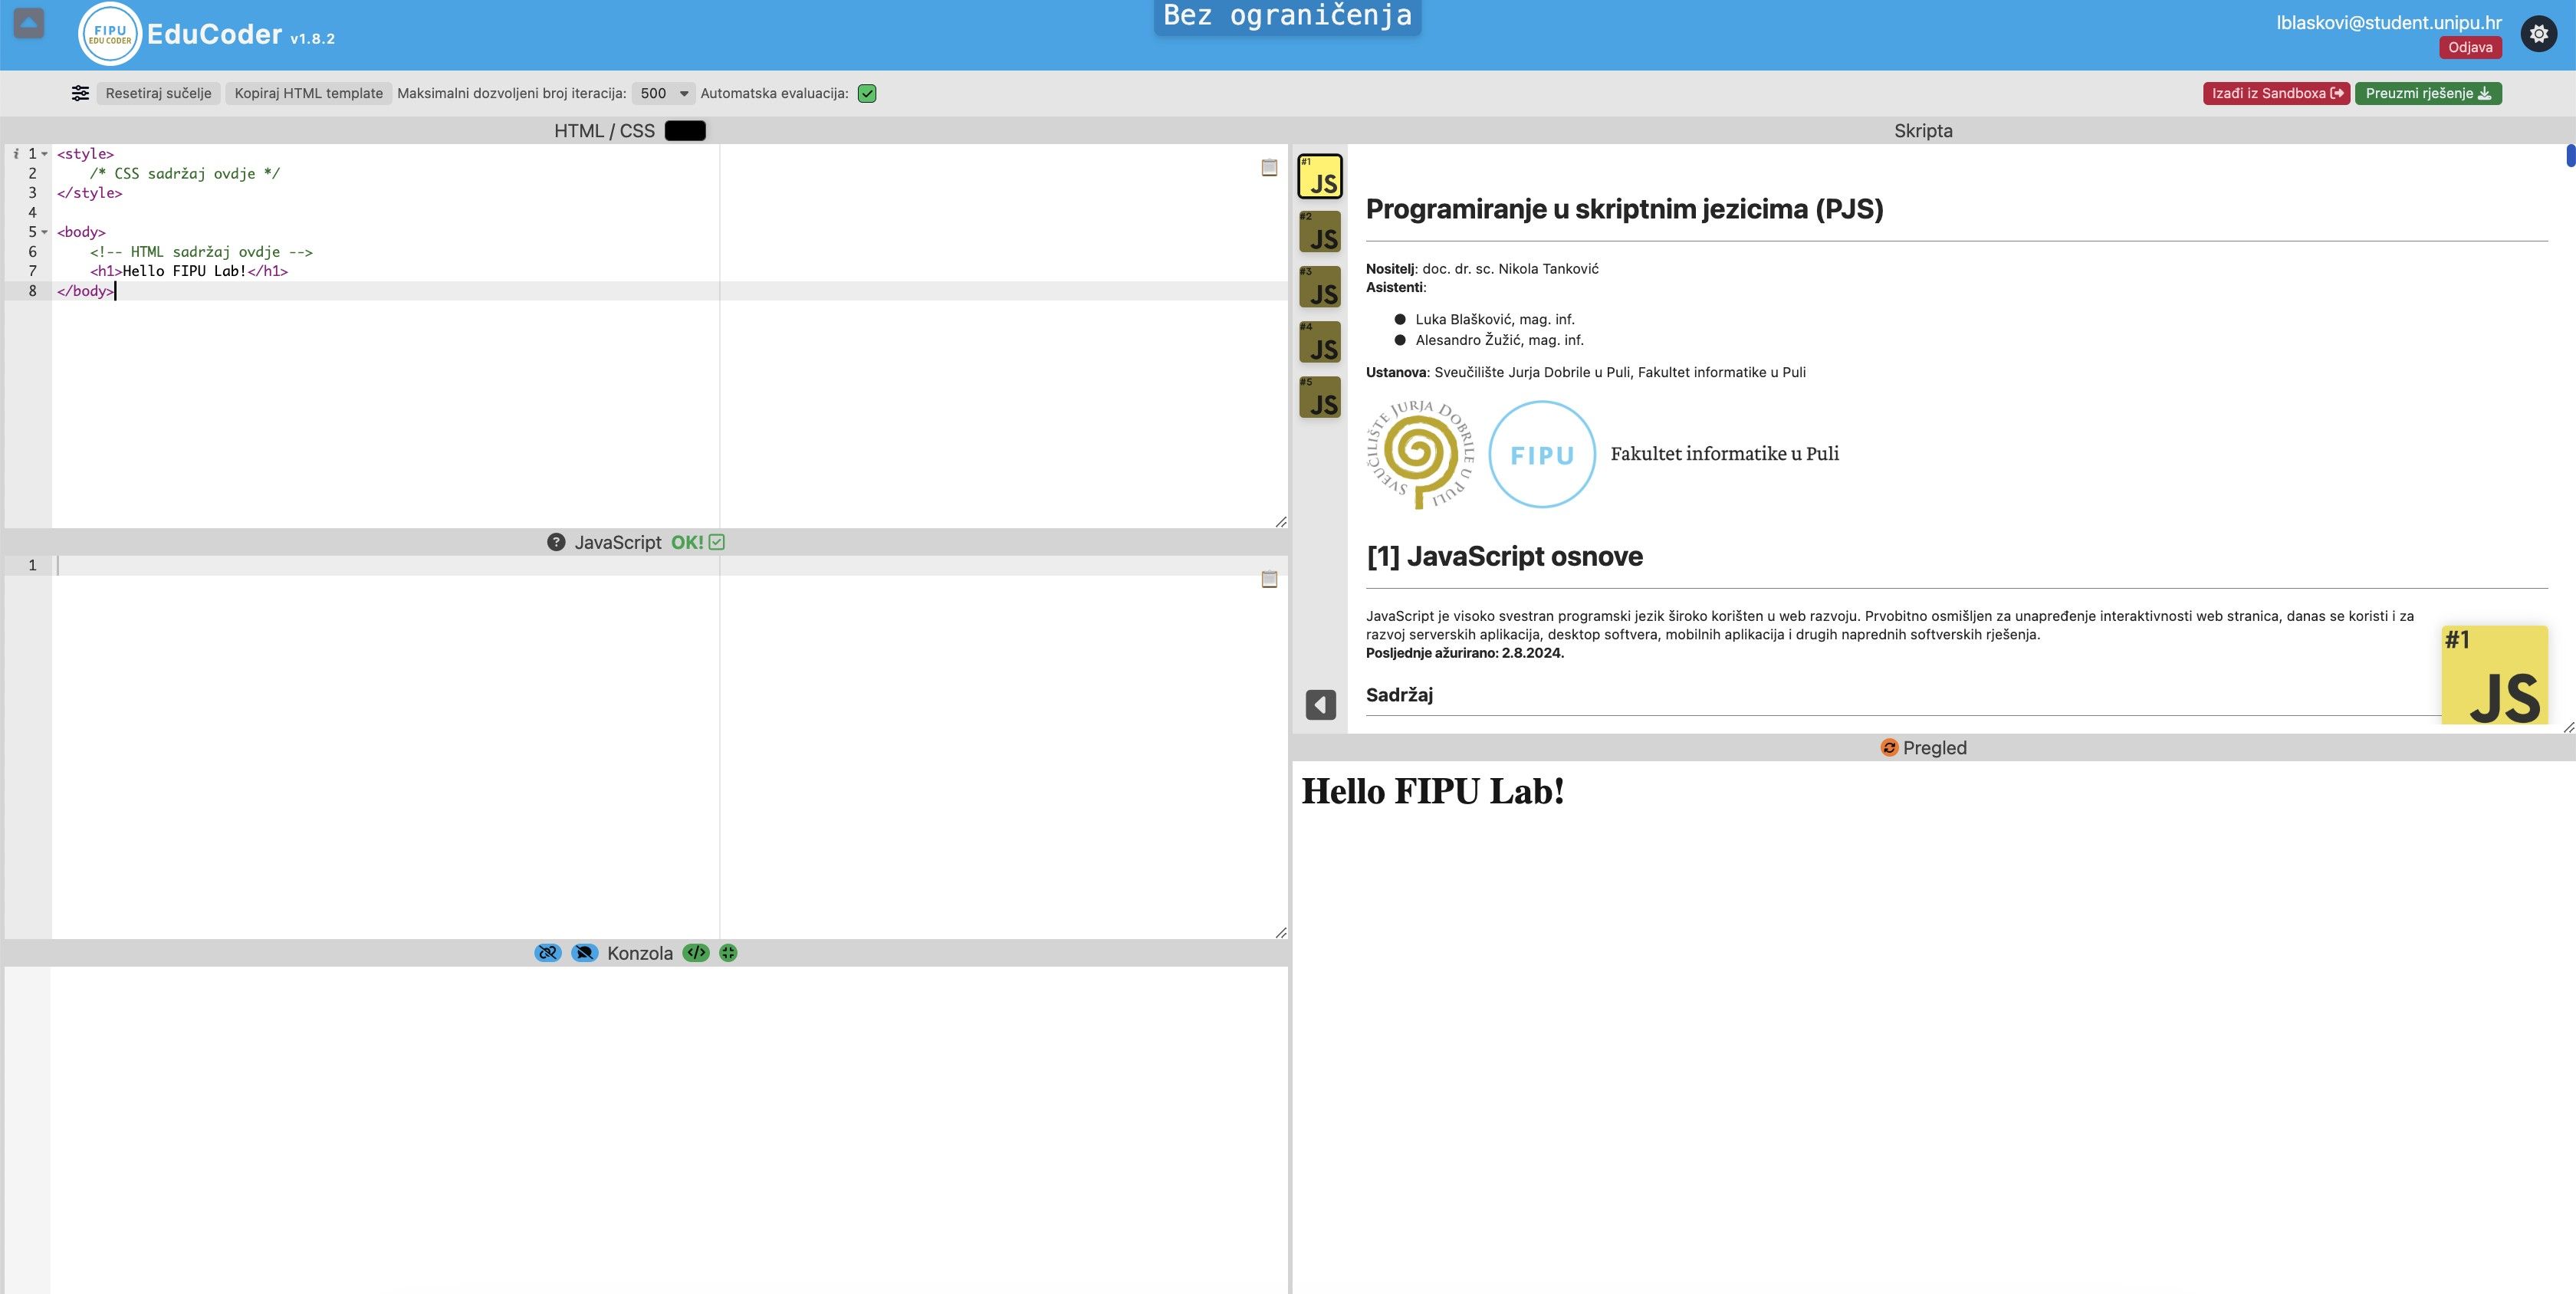
Task: Click the [1] JavaScript osnove heading
Action: point(1504,556)
